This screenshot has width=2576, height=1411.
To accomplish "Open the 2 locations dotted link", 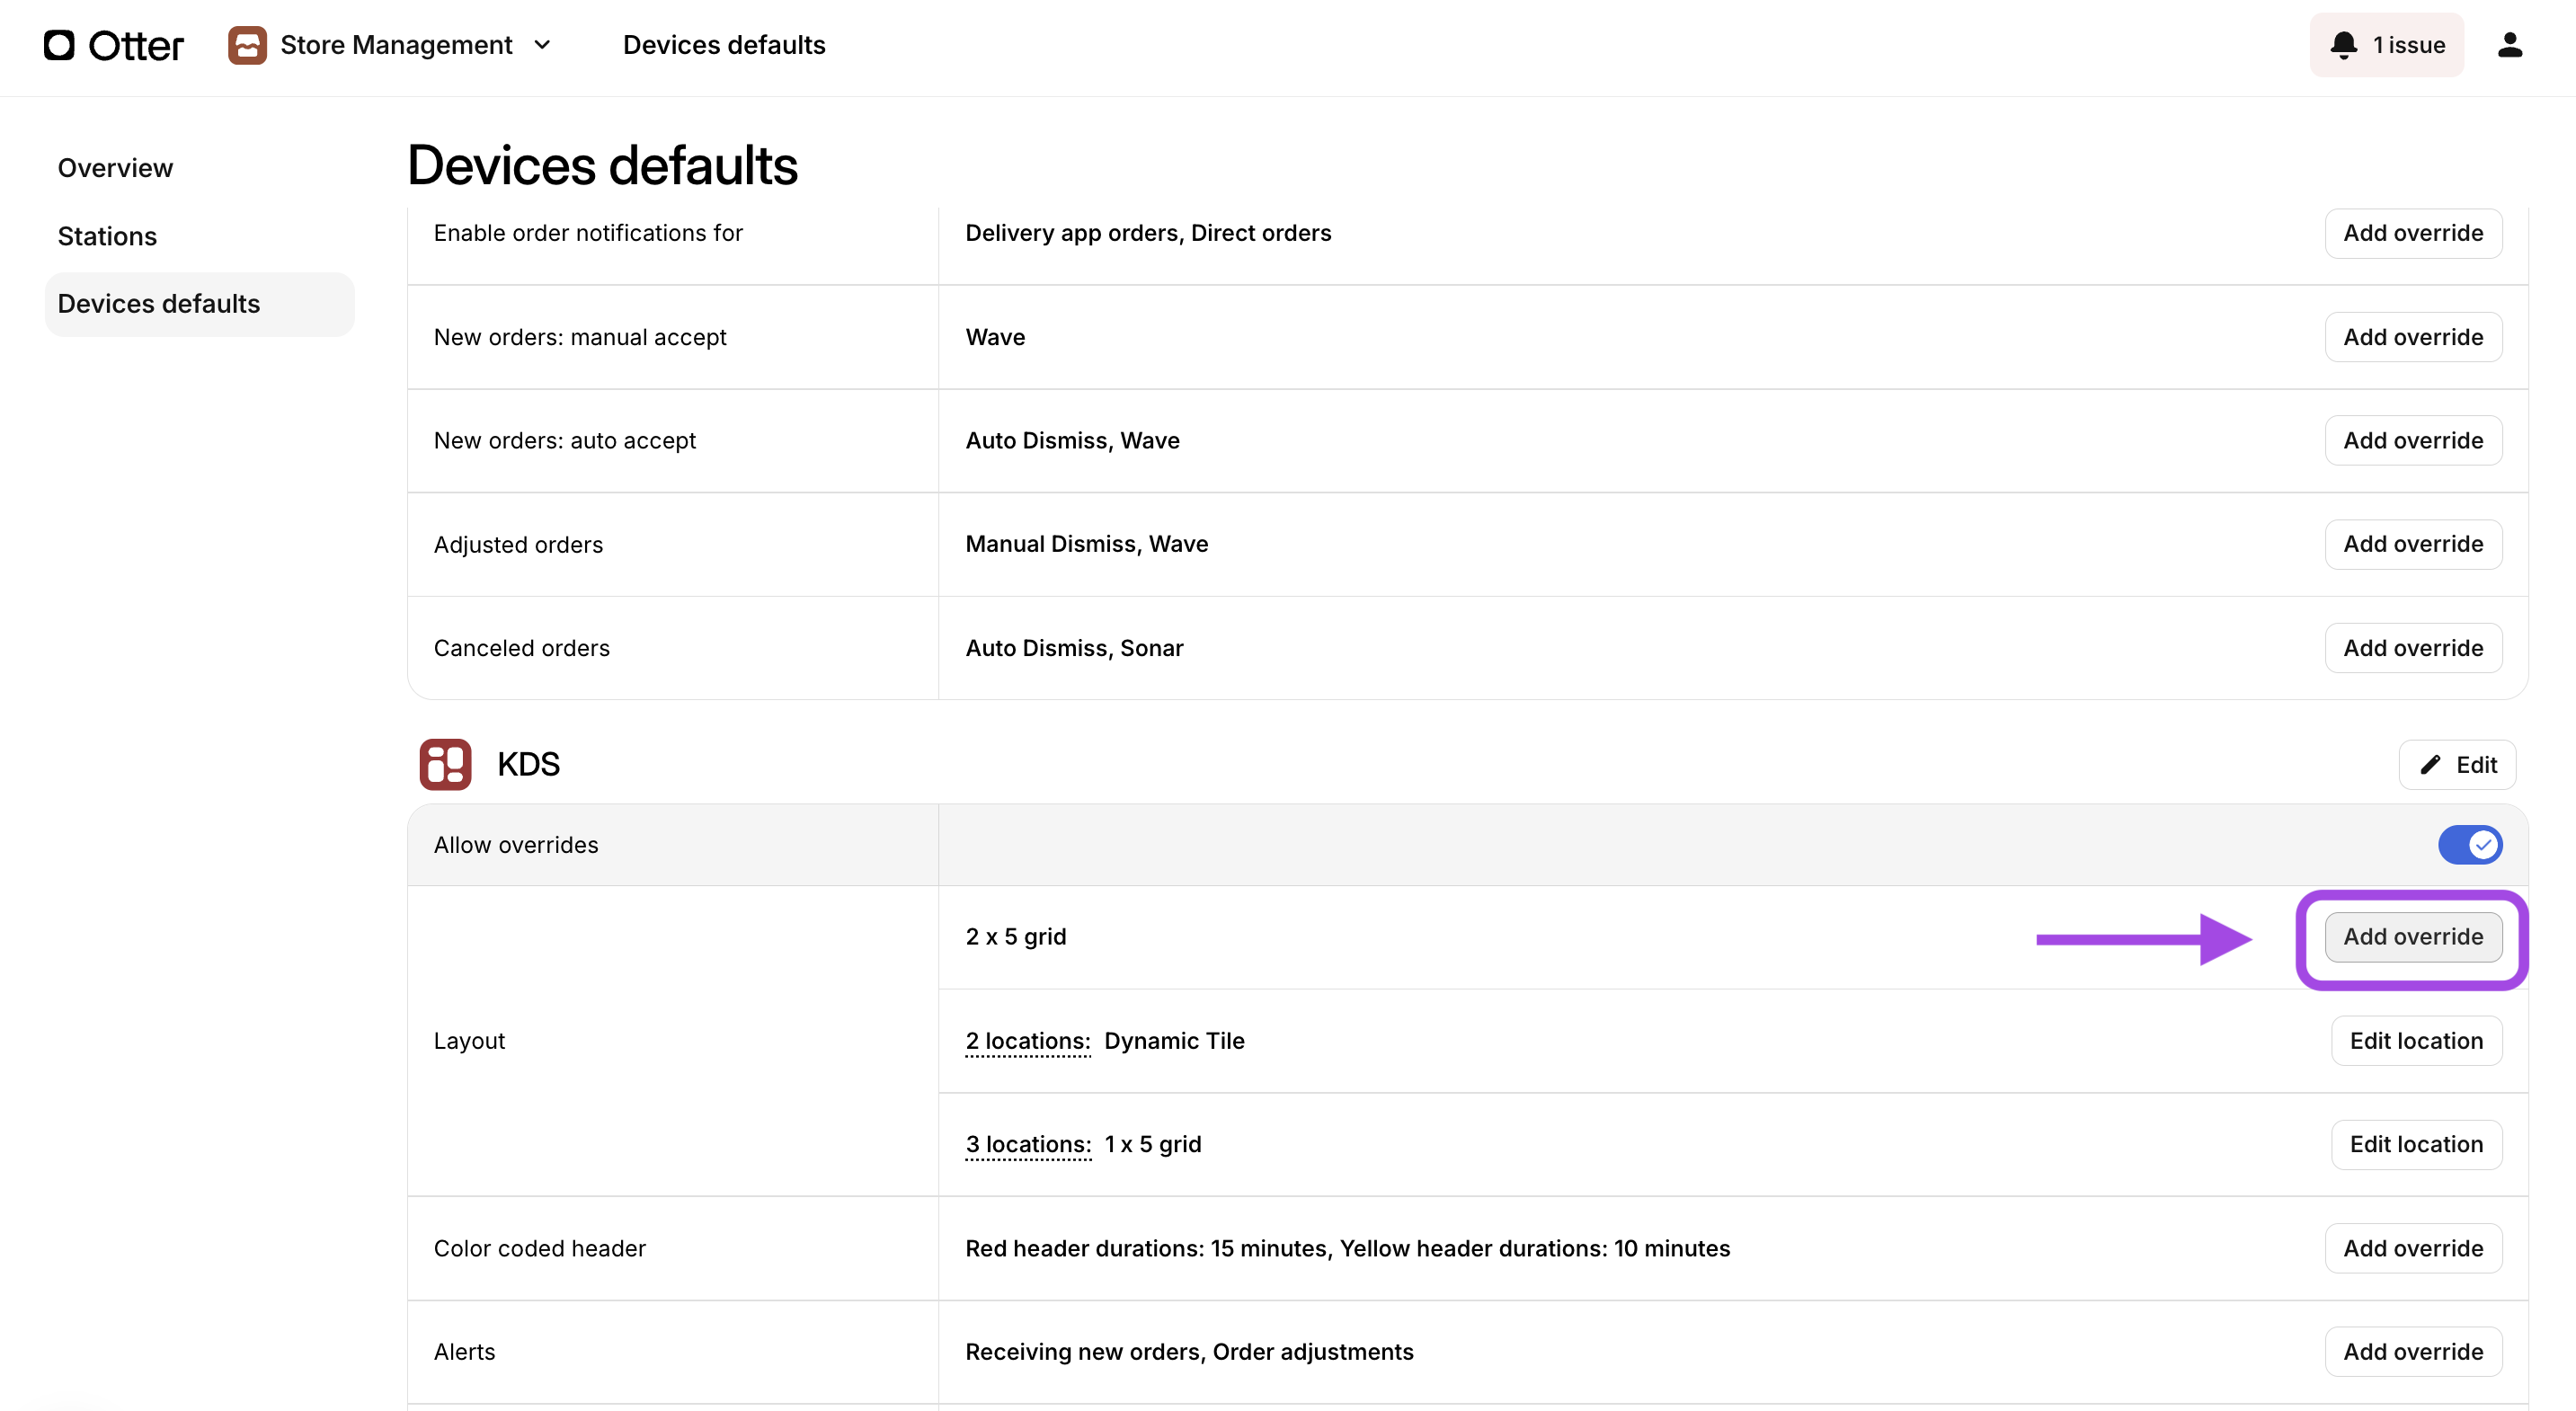I will click(1027, 1041).
